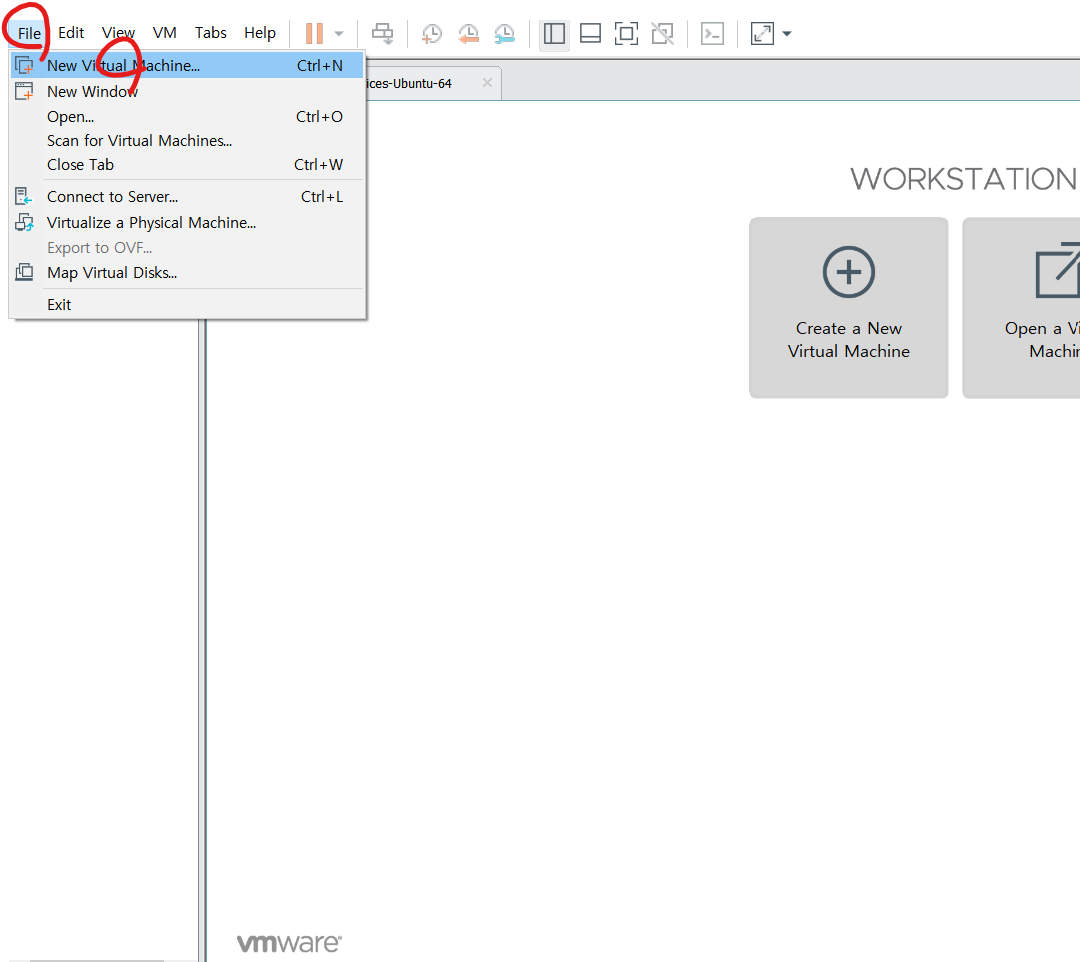The height and width of the screenshot is (962, 1080).
Task: Choose Connect to Server entry
Action: [x=187, y=197]
